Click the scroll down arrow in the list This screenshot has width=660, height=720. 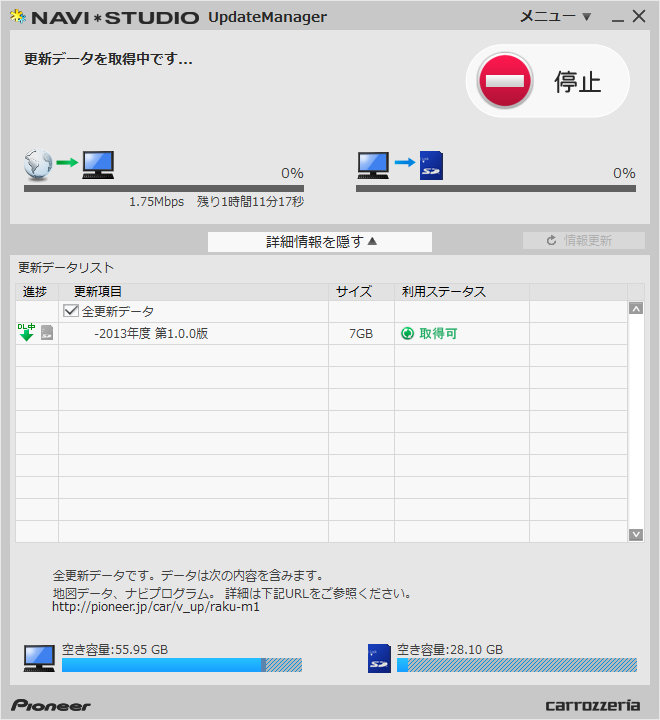636,534
